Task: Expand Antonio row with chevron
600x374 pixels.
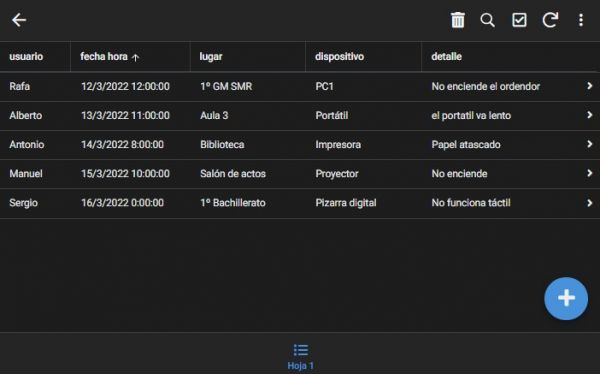Action: pos(590,144)
